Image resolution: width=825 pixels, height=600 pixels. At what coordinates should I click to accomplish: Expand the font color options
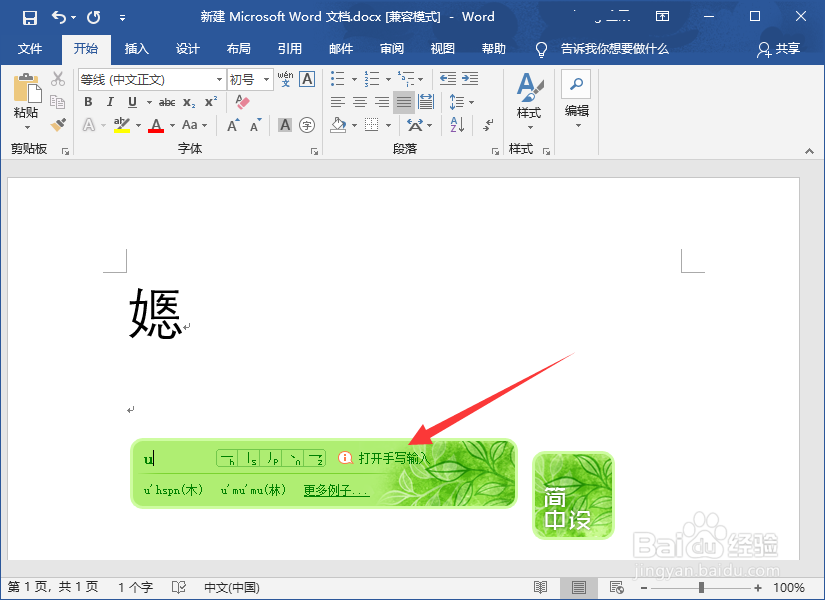(x=171, y=125)
